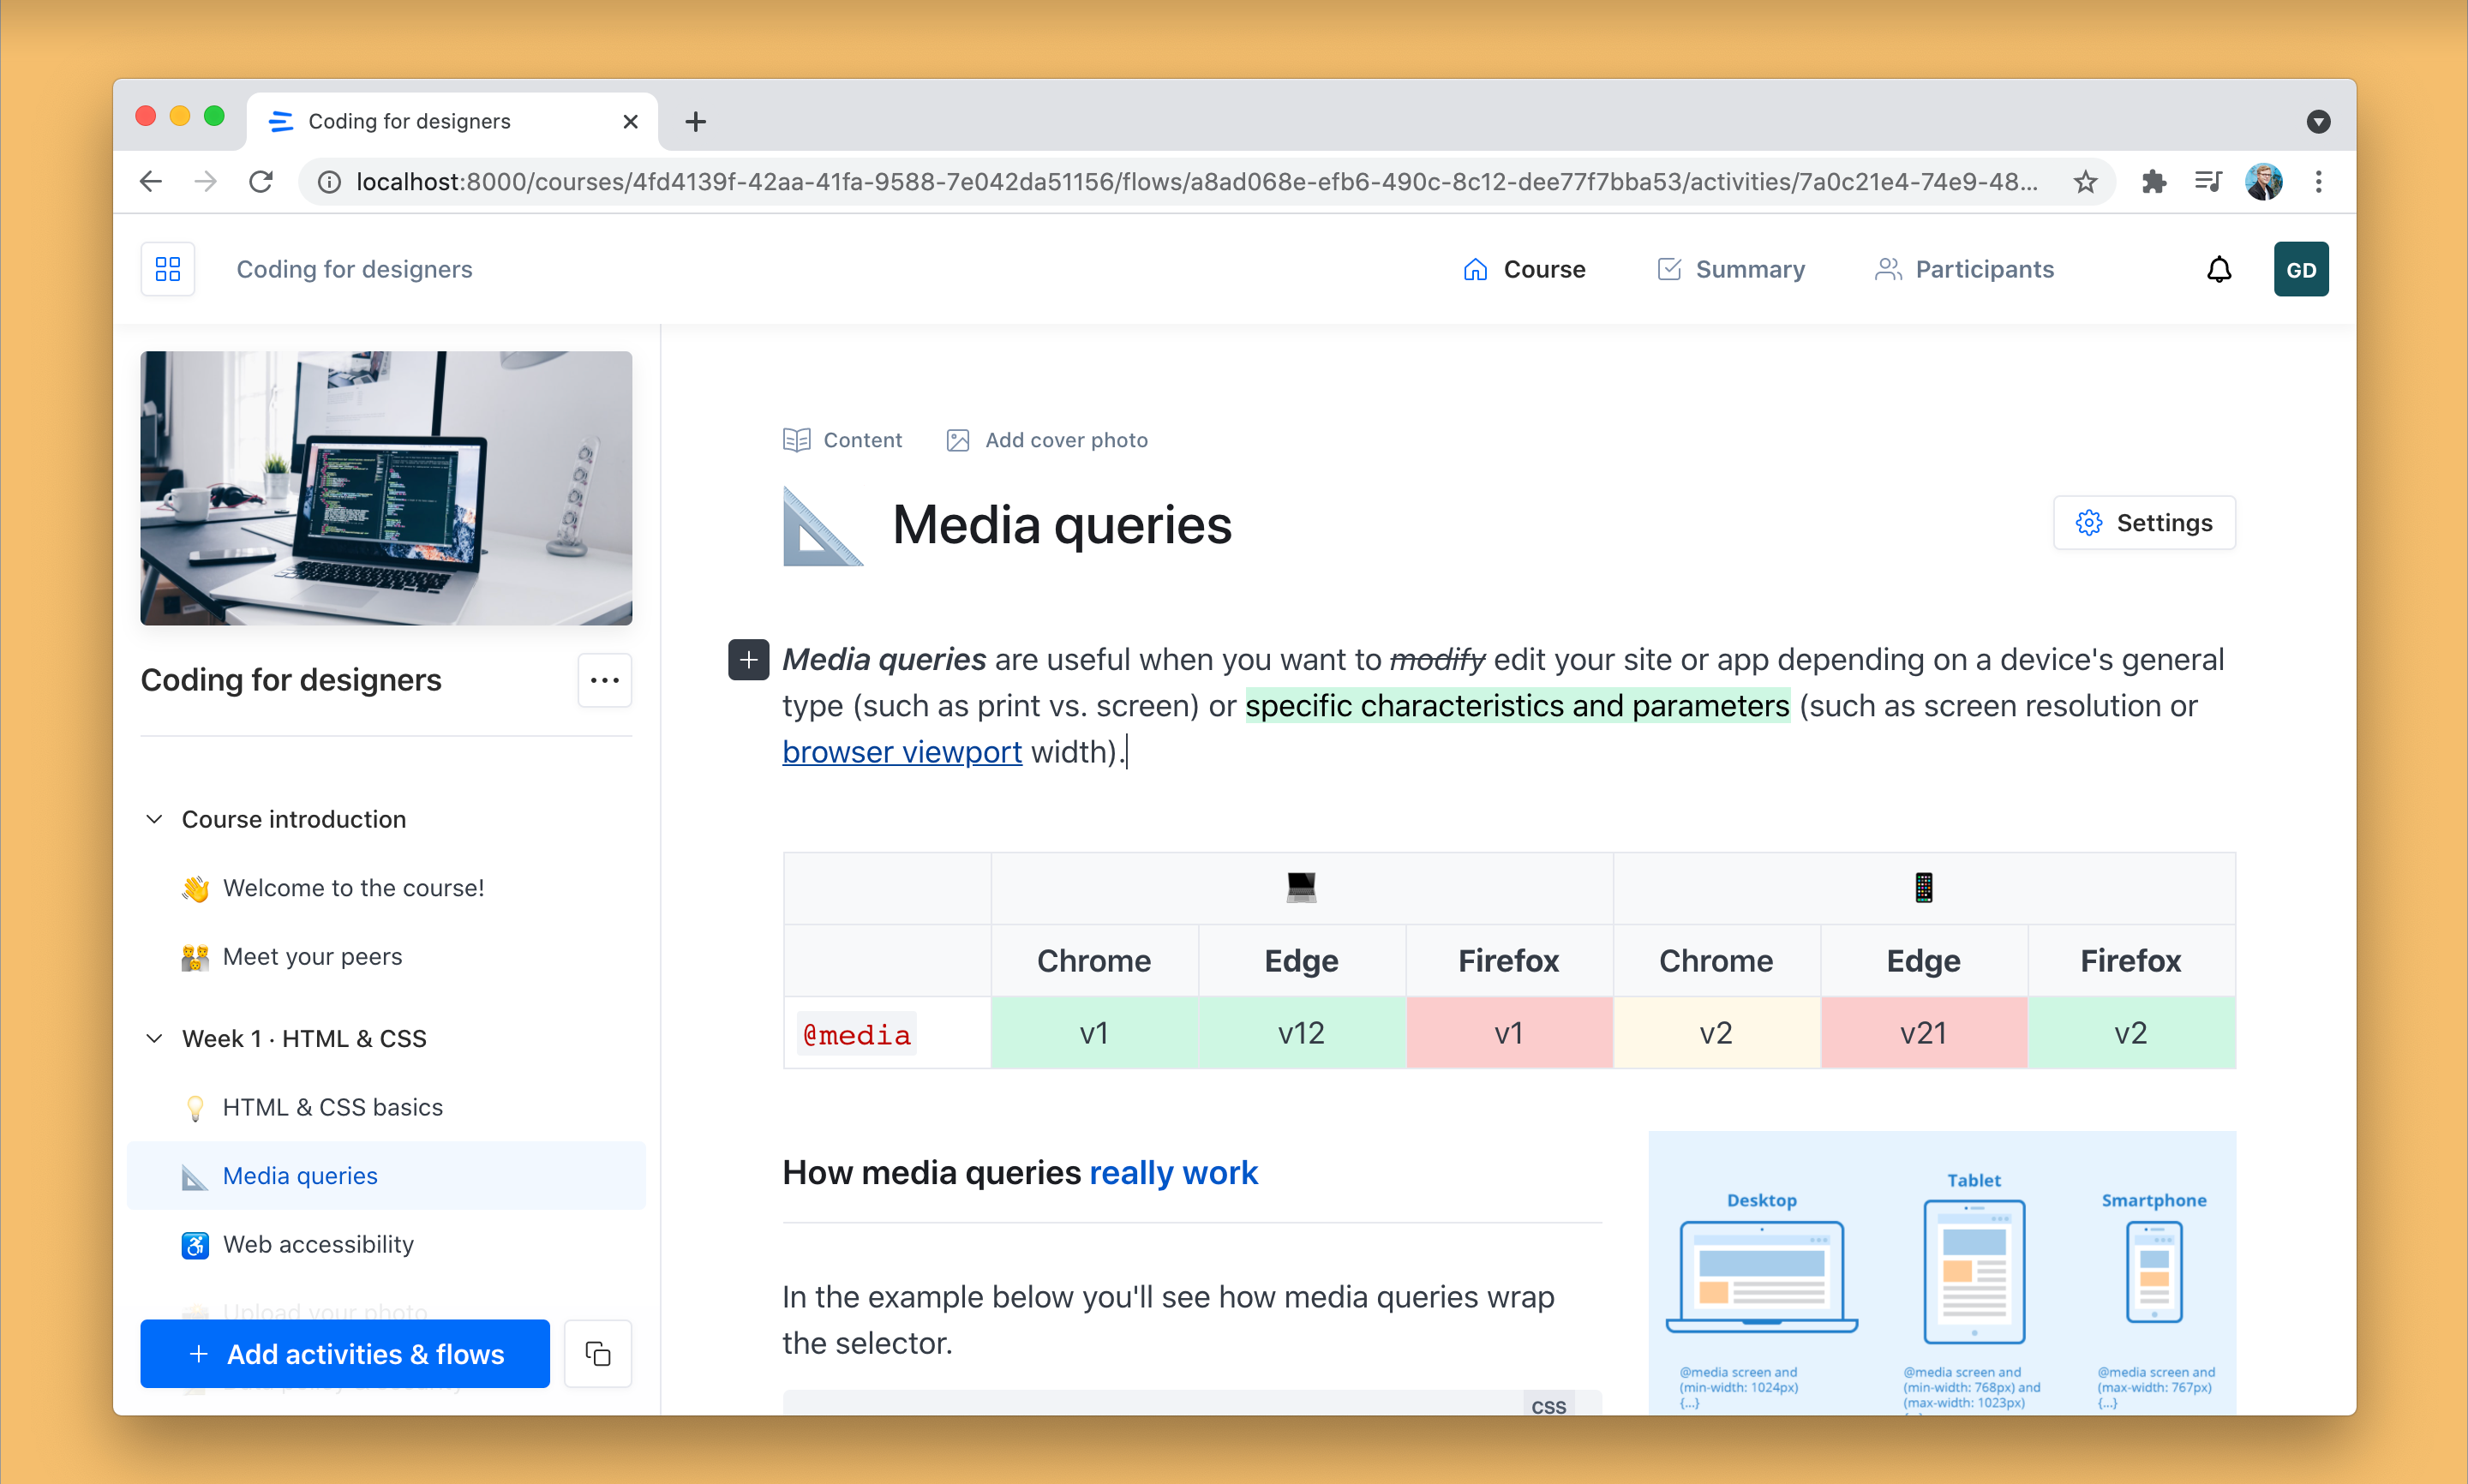
Task: Click the @media code cell
Action: point(887,1033)
